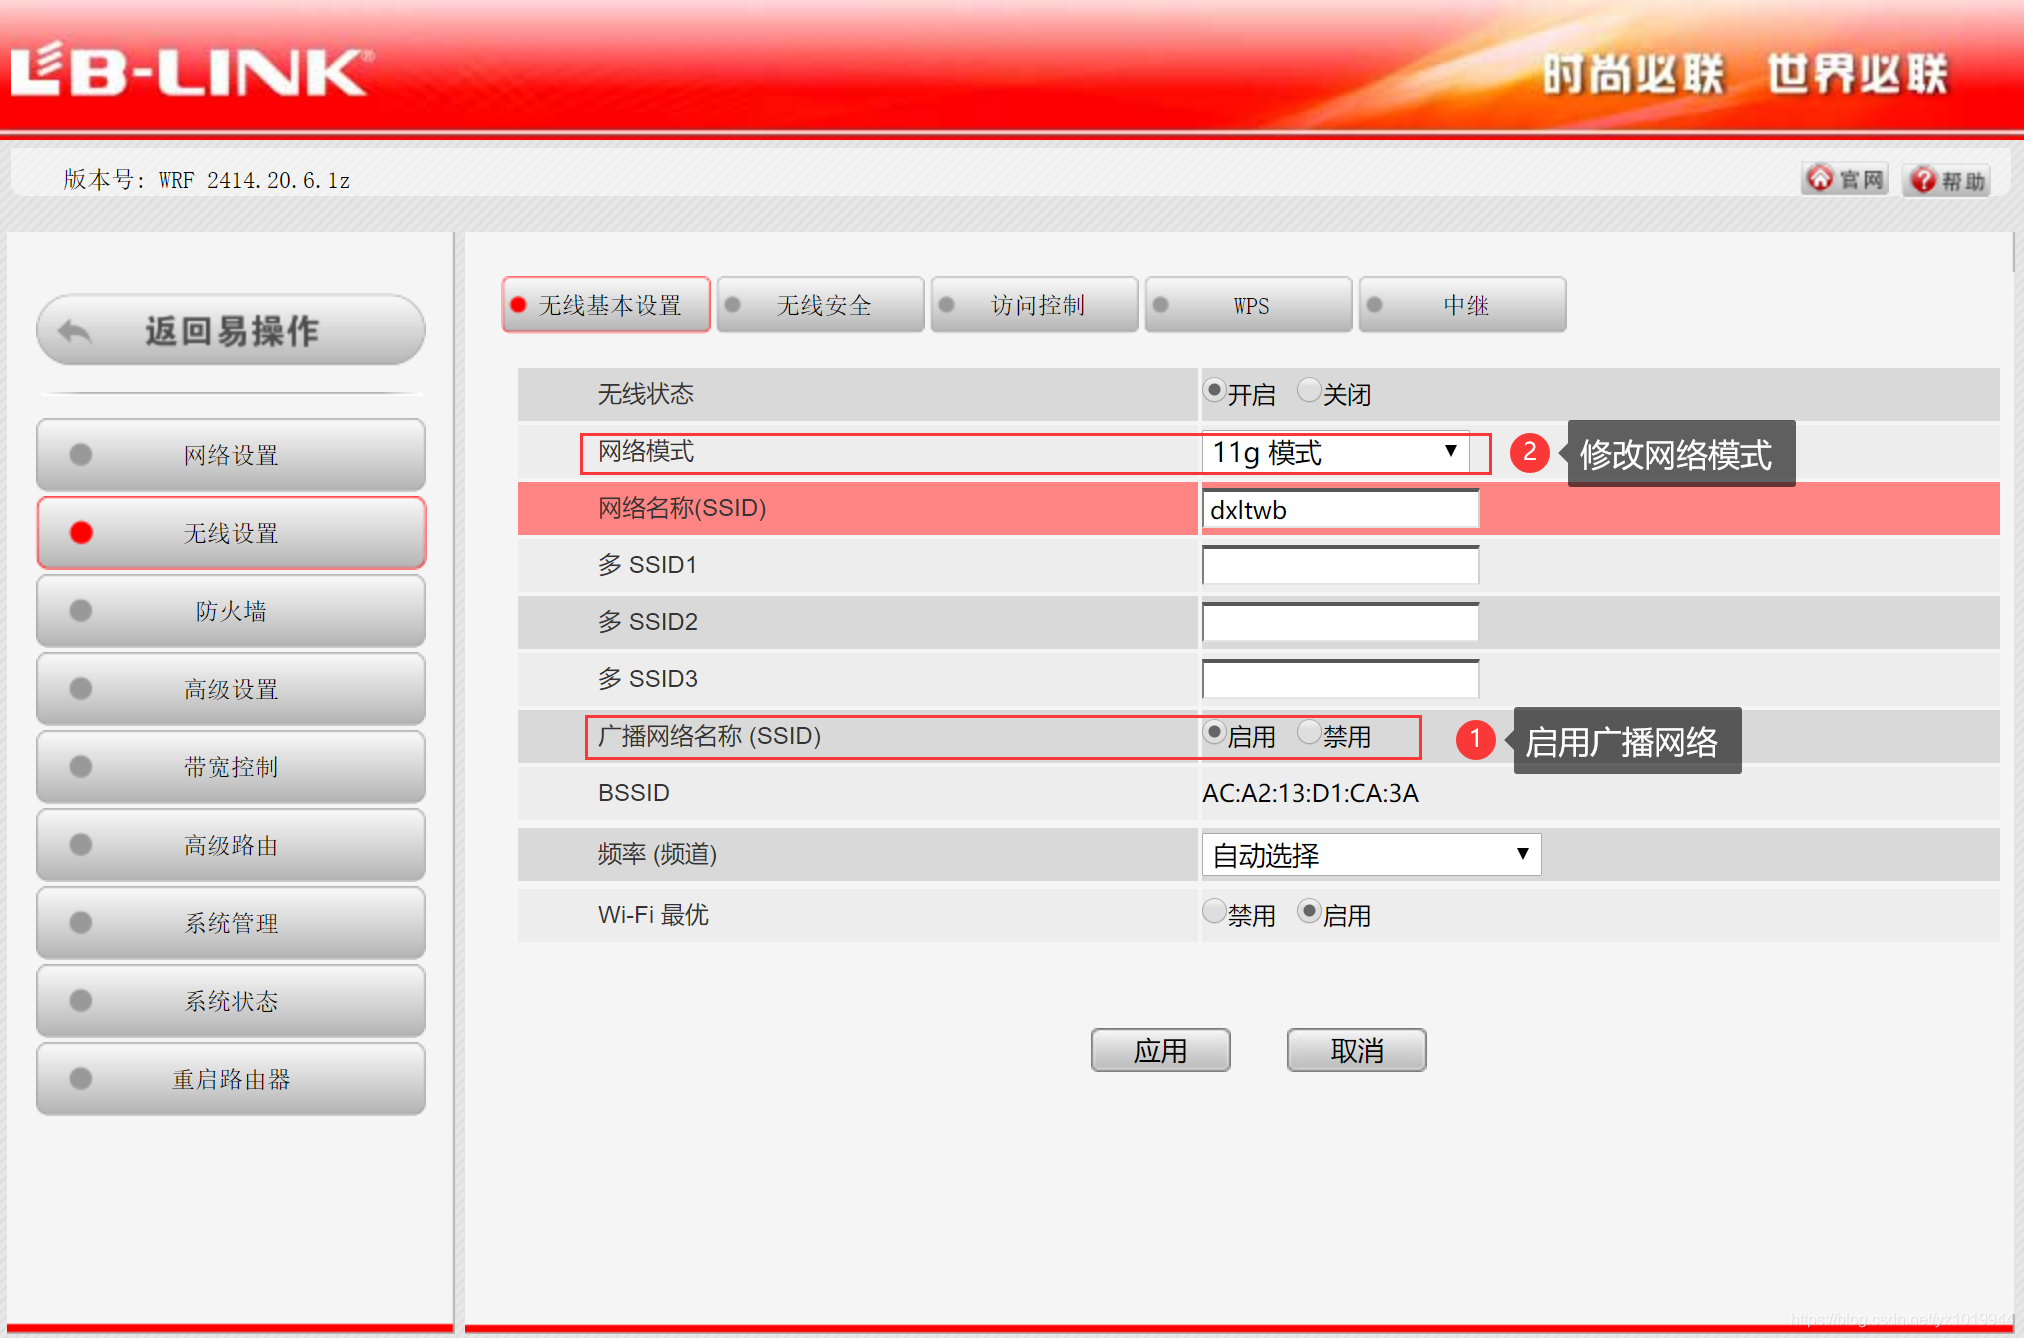Click the B-LINK logo in header
Image resolution: width=2024 pixels, height=1338 pixels.
coord(192,72)
